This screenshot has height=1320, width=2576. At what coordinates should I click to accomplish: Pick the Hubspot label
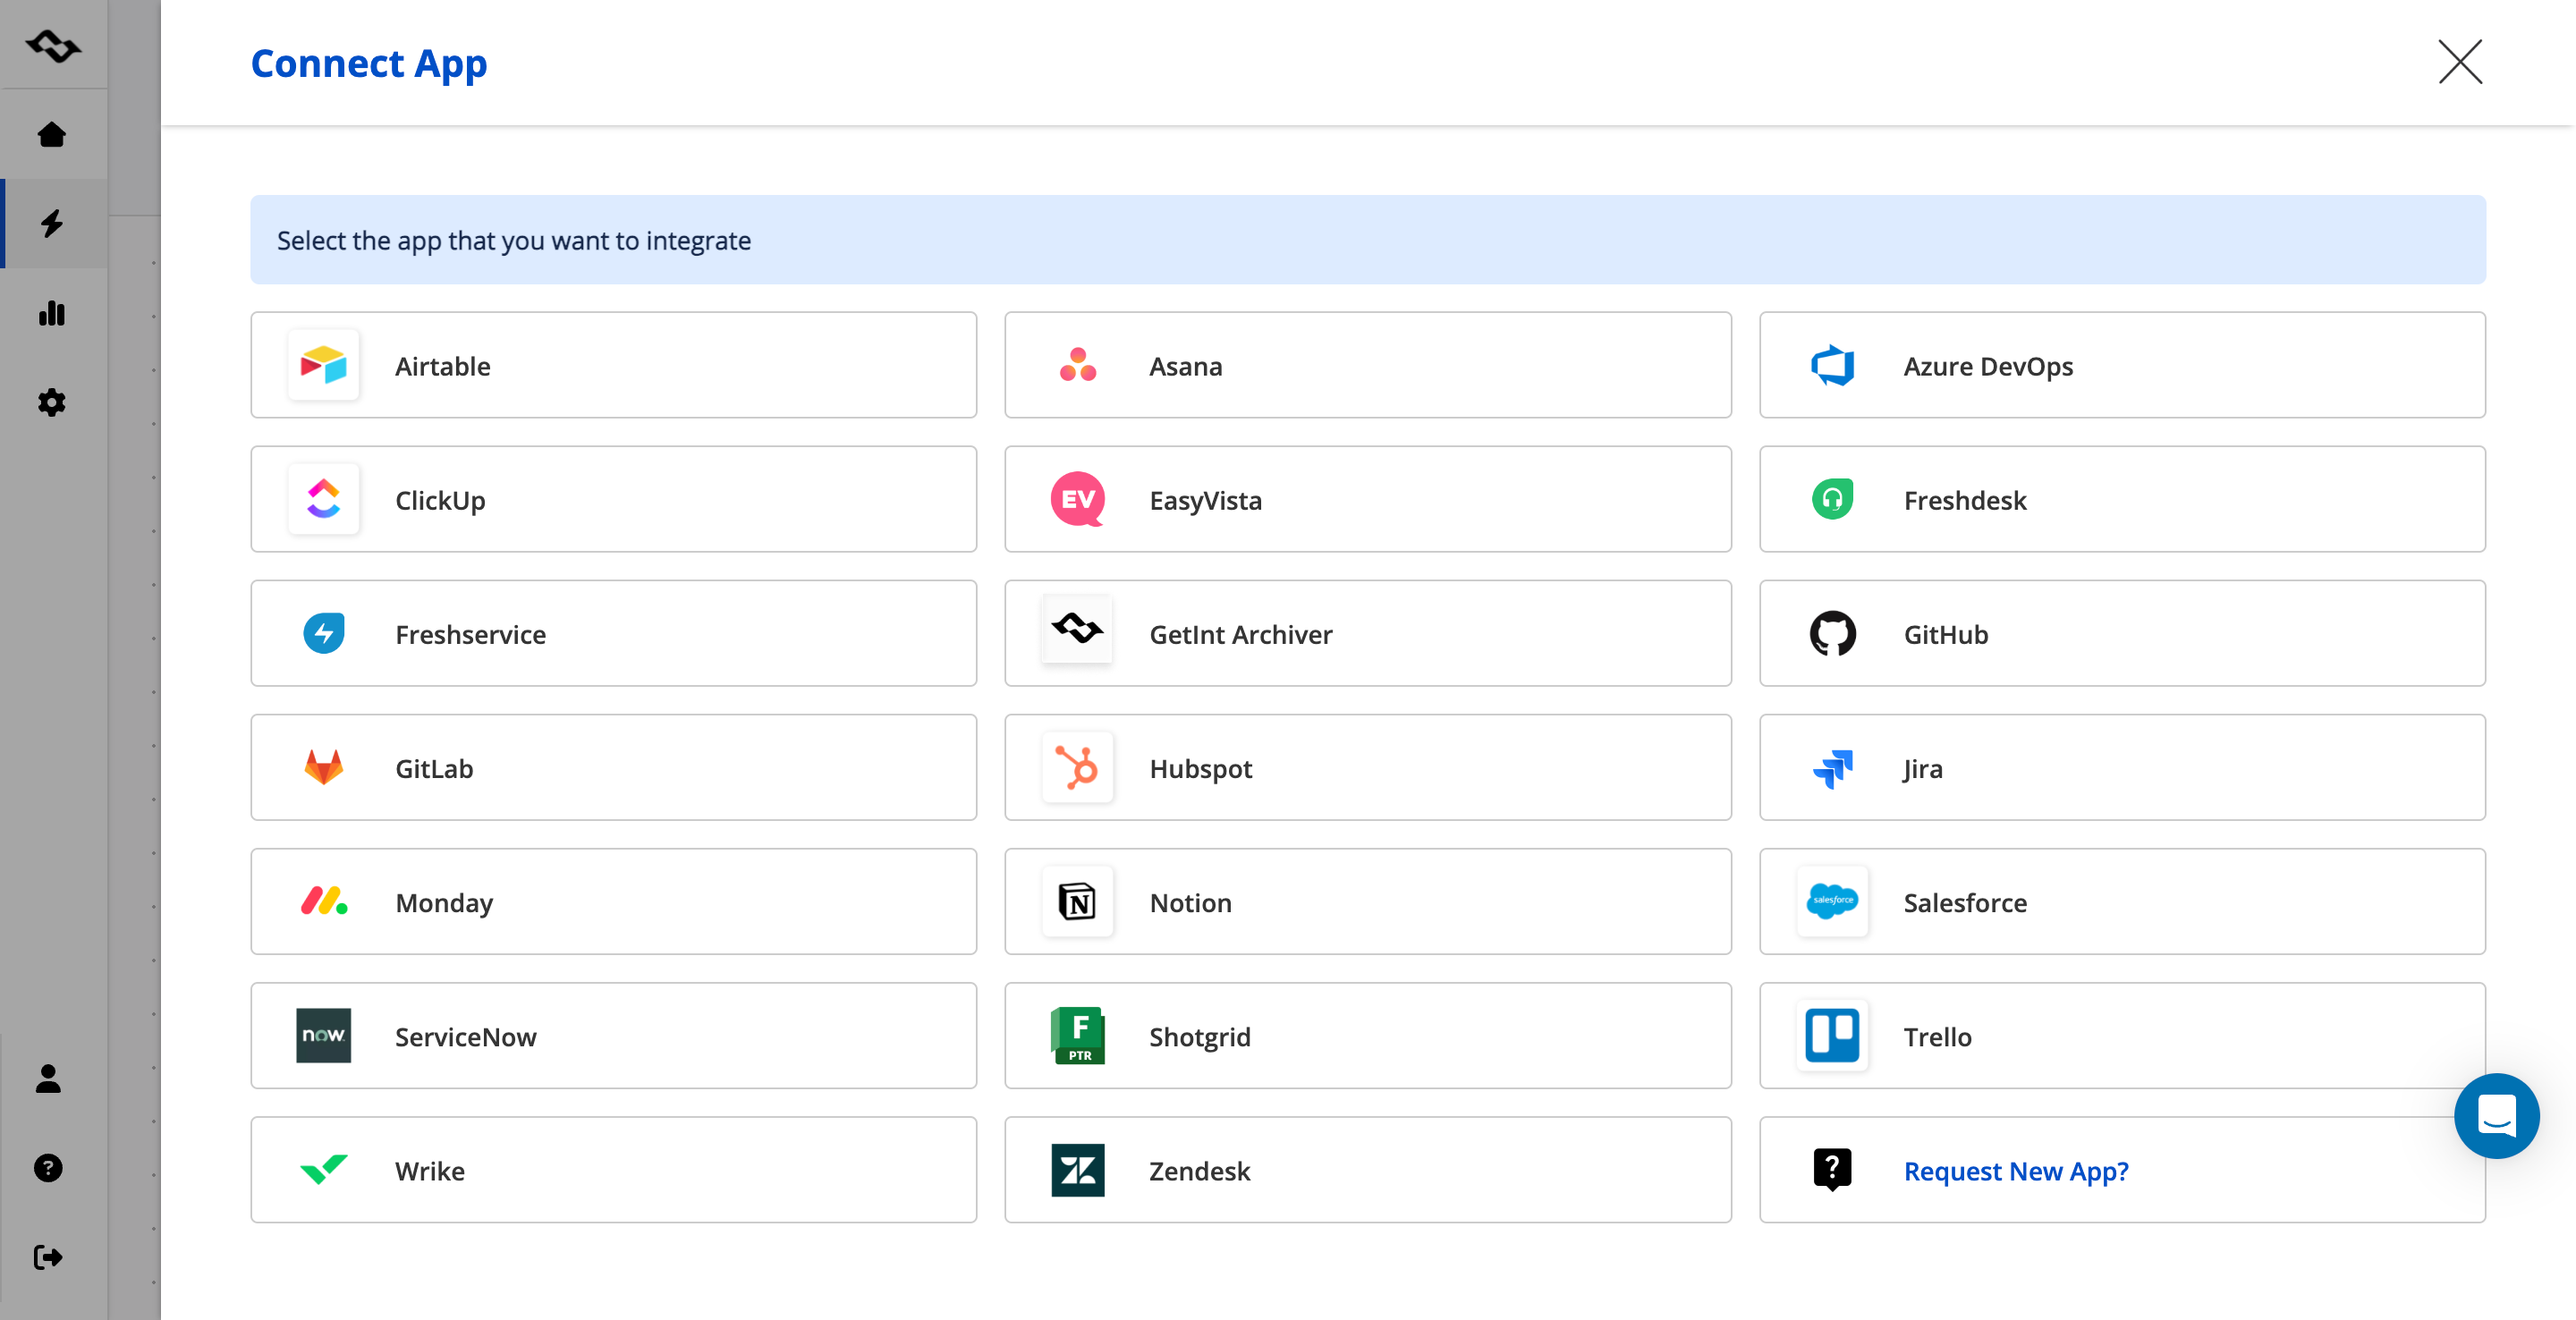point(1200,768)
